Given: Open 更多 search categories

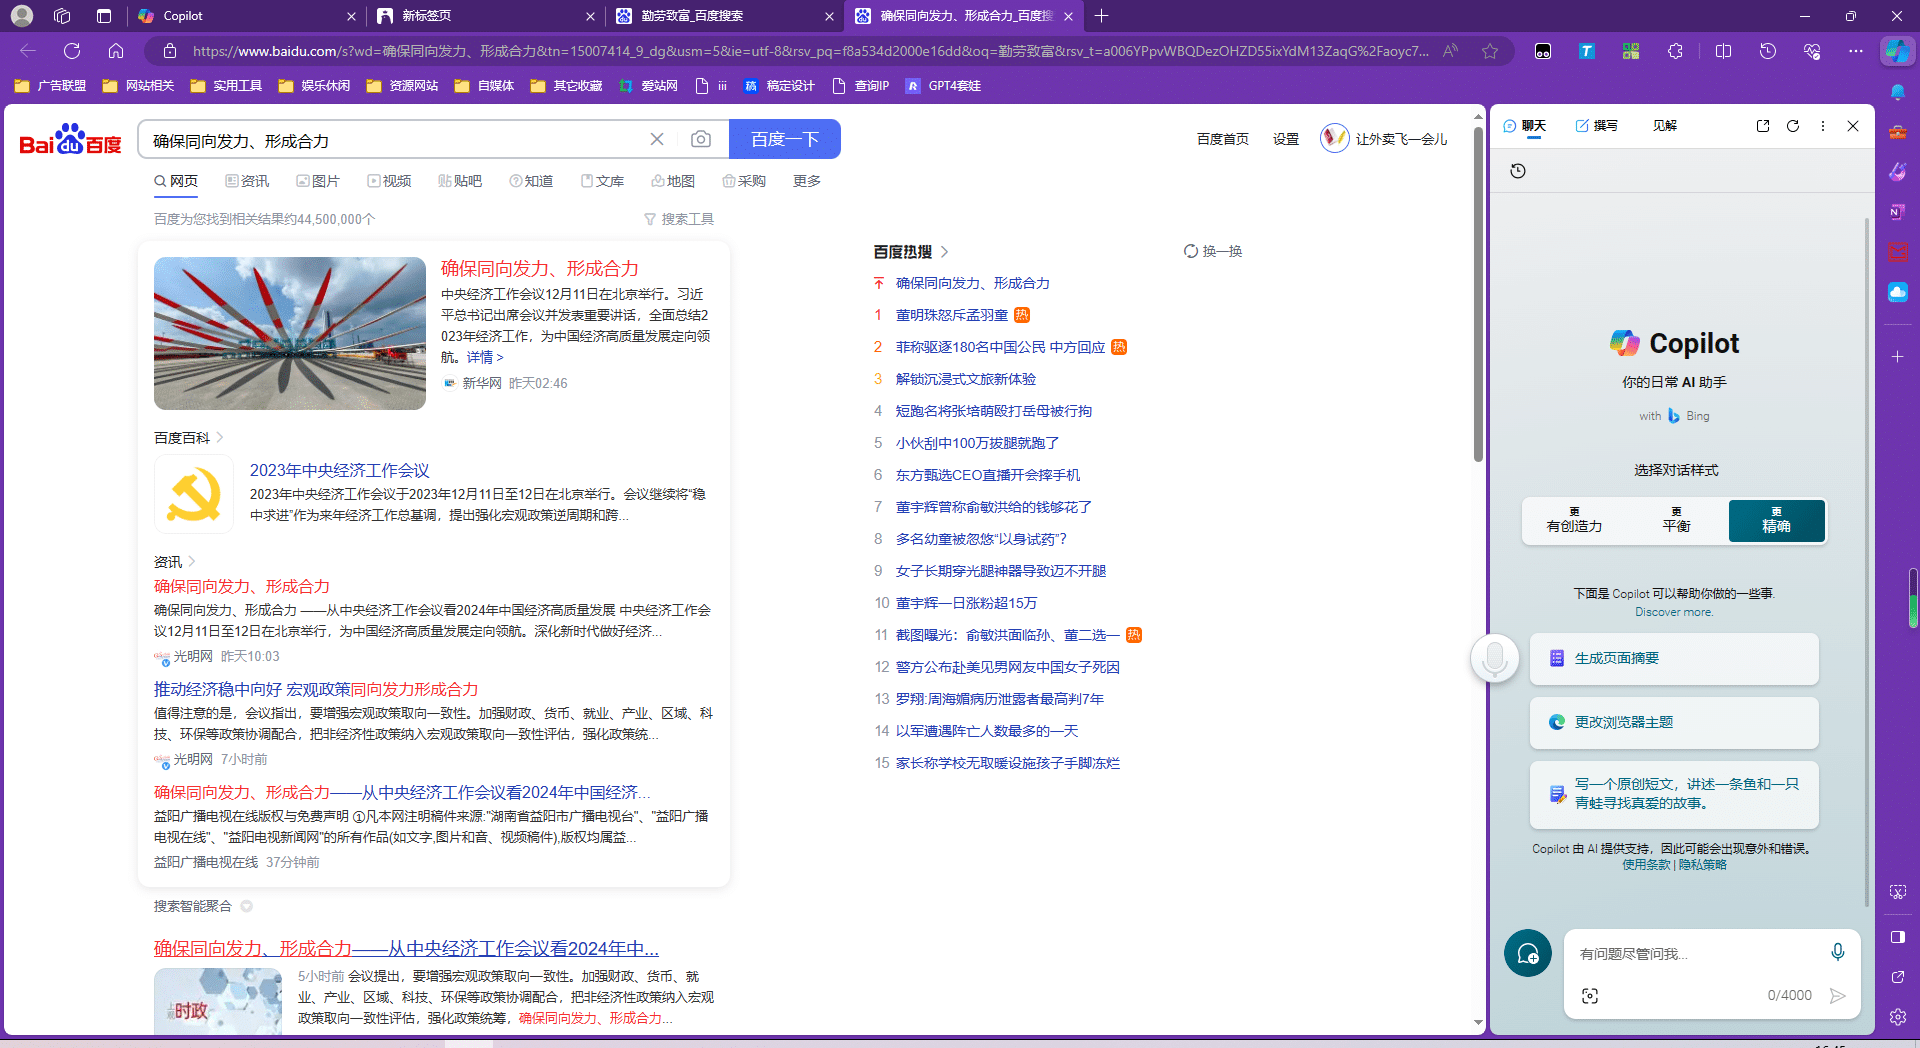Looking at the screenshot, I should click(807, 181).
